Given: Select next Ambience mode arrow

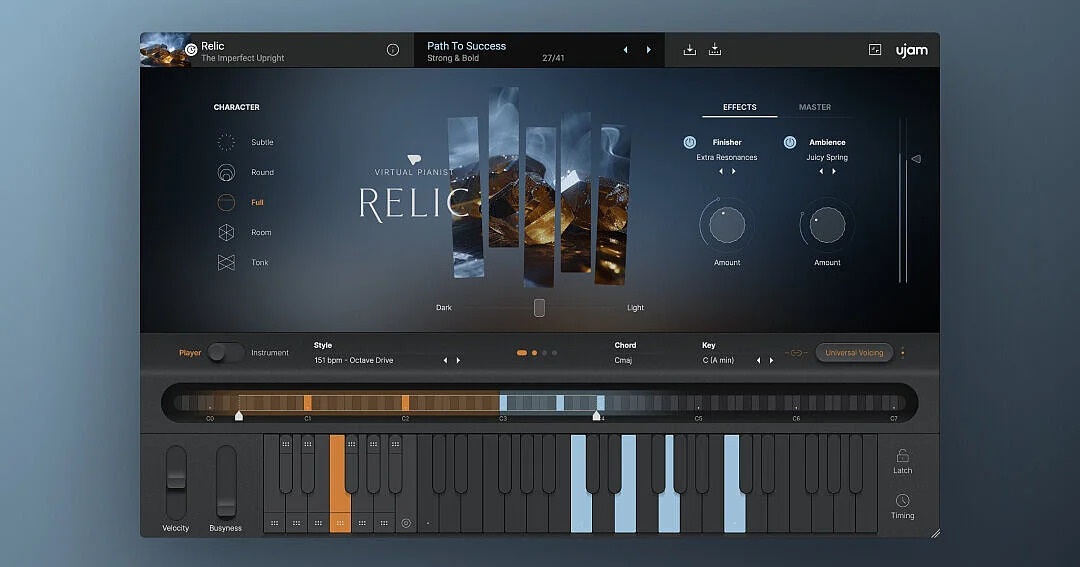Looking at the screenshot, I should click(x=834, y=172).
